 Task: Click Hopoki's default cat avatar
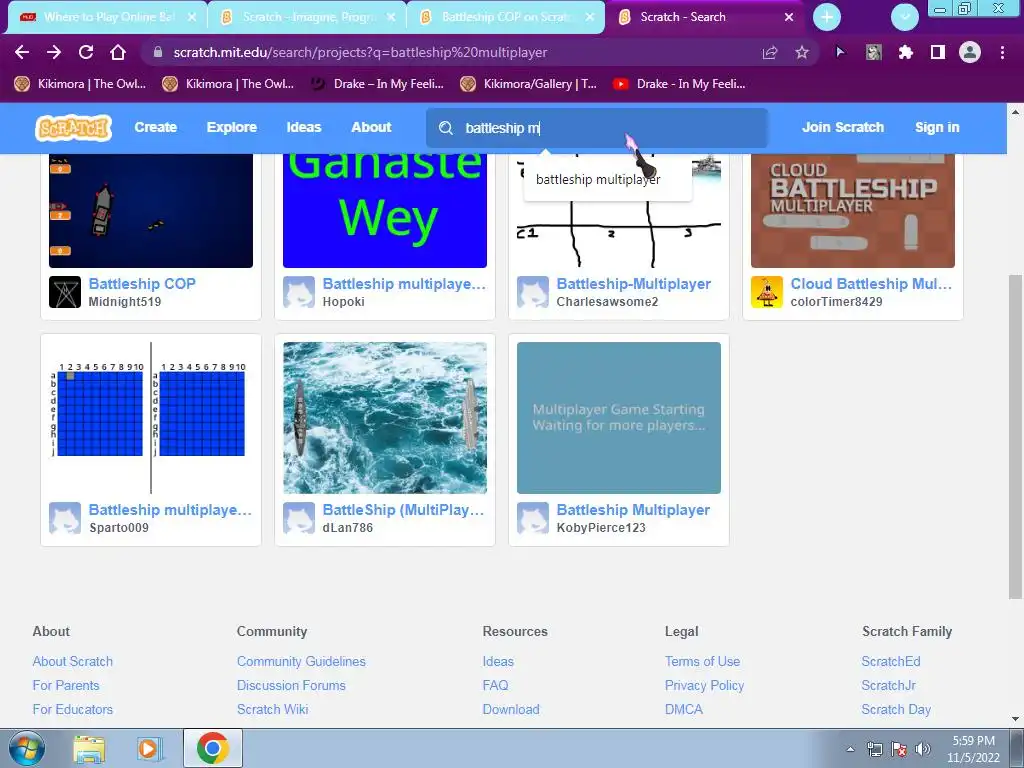(x=298, y=292)
